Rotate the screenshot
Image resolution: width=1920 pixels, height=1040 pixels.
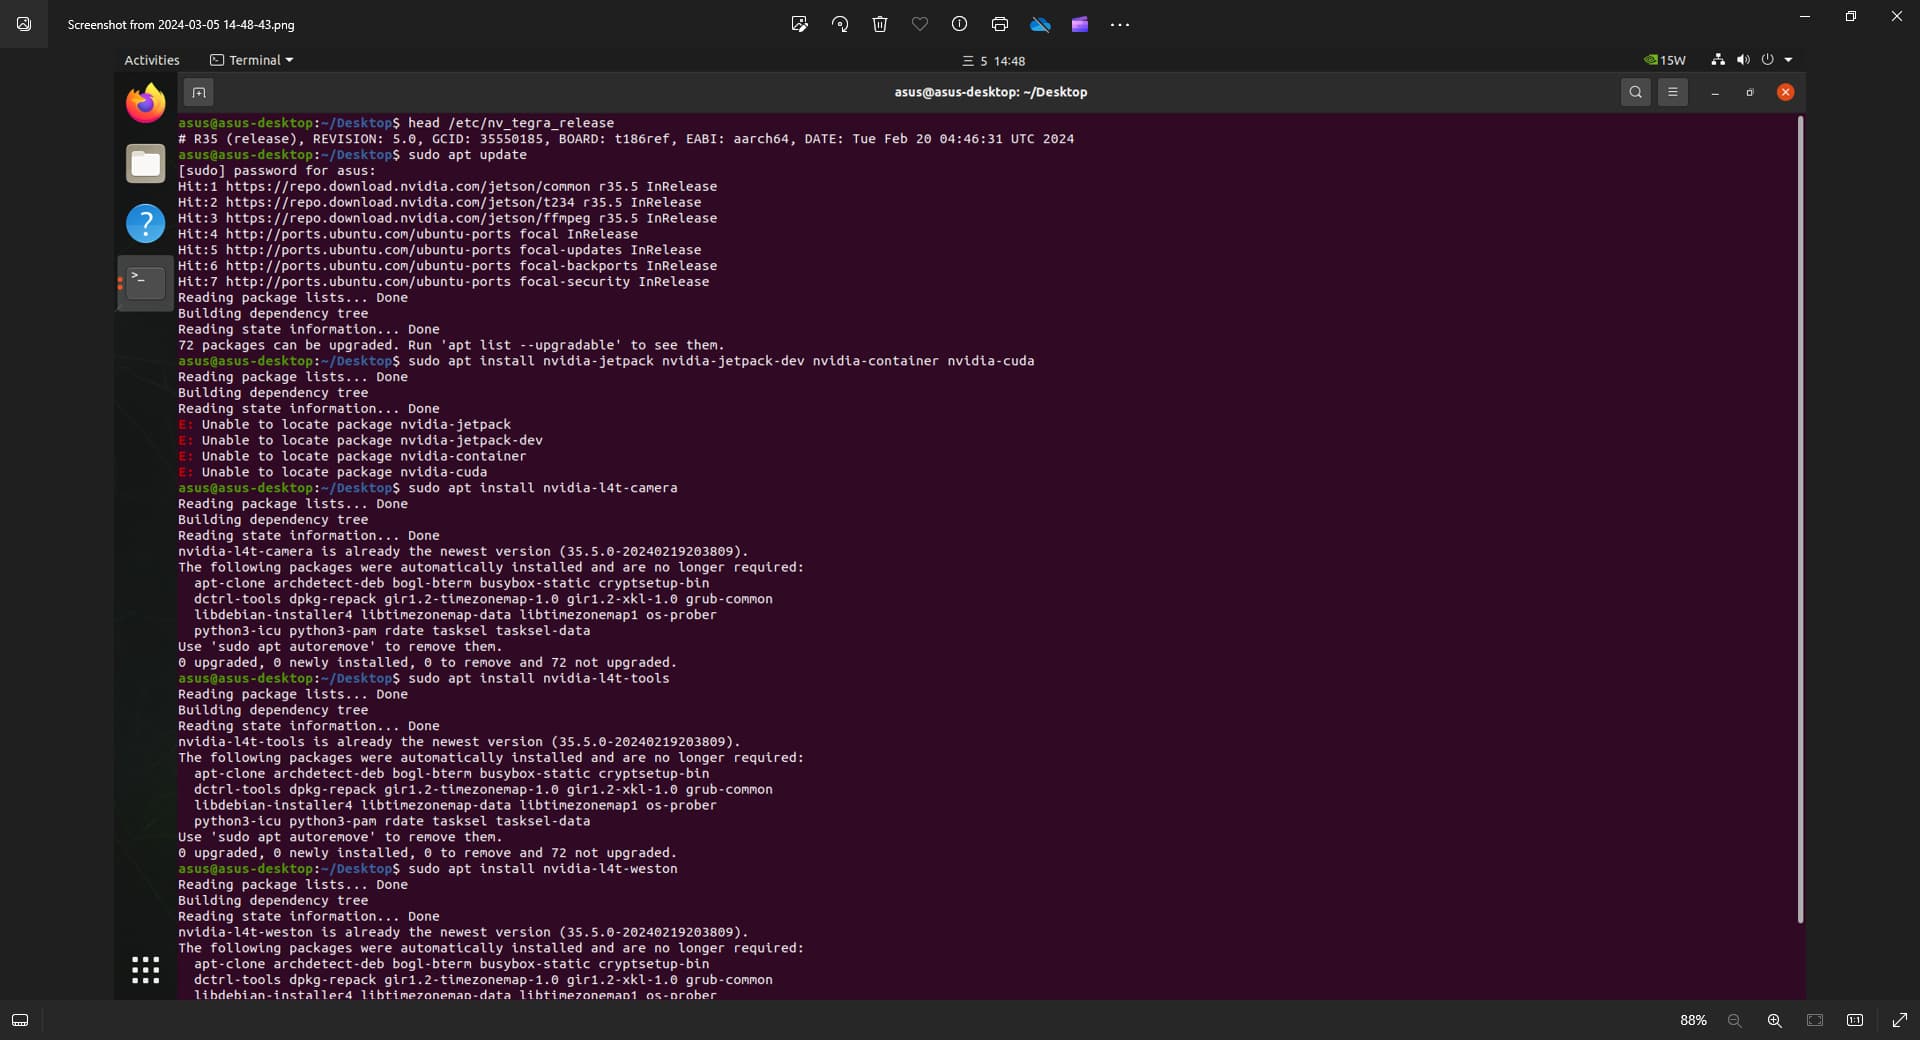tap(840, 24)
